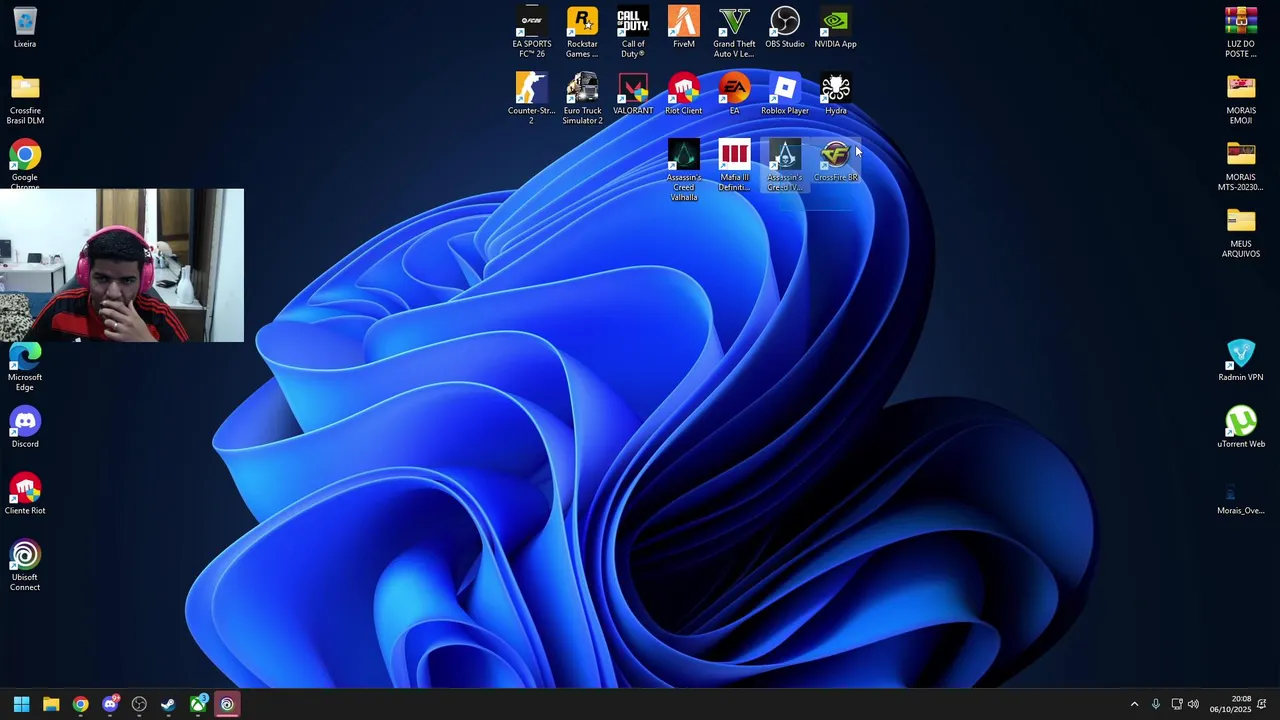
Task: Switch to Ubisoft Connect on the taskbar
Action: 227,704
